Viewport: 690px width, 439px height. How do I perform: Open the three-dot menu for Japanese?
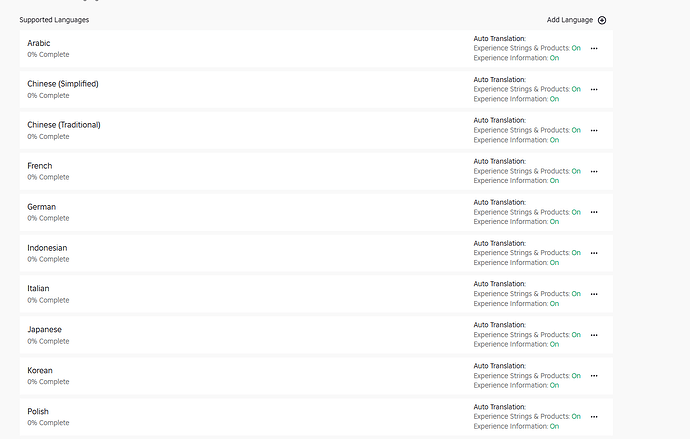point(594,335)
